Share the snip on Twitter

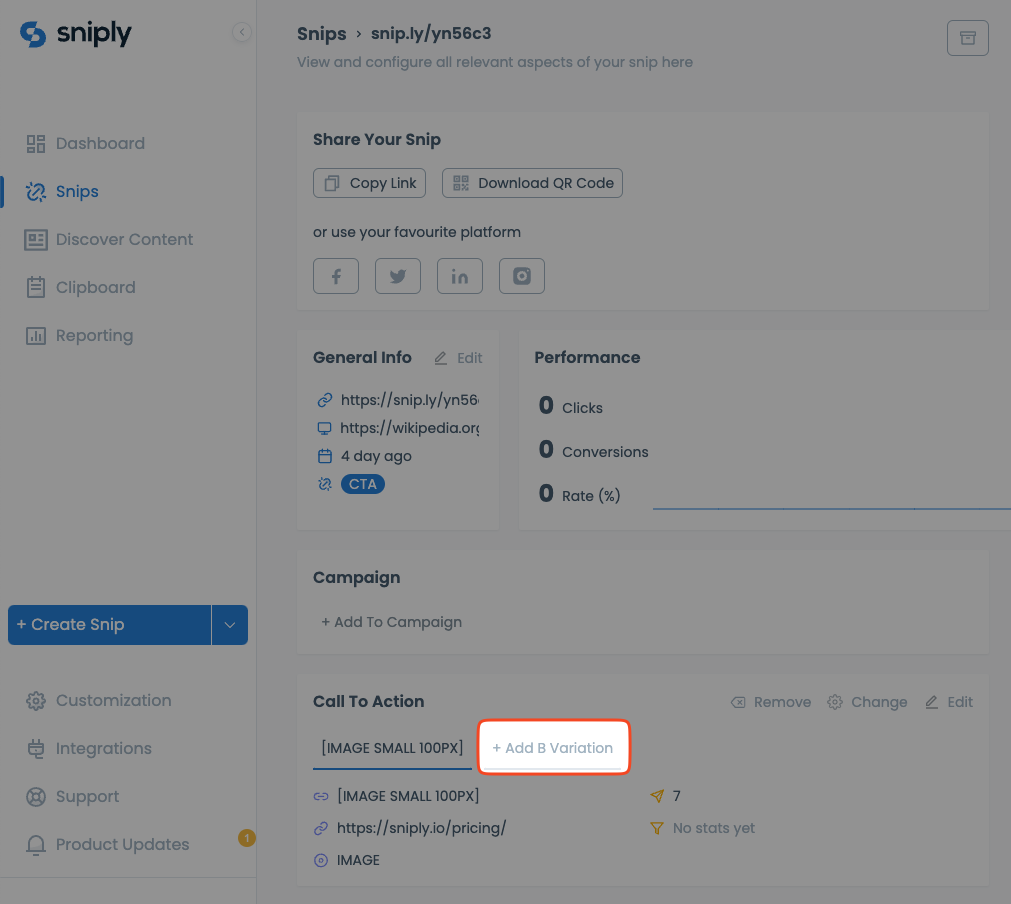(x=397, y=276)
